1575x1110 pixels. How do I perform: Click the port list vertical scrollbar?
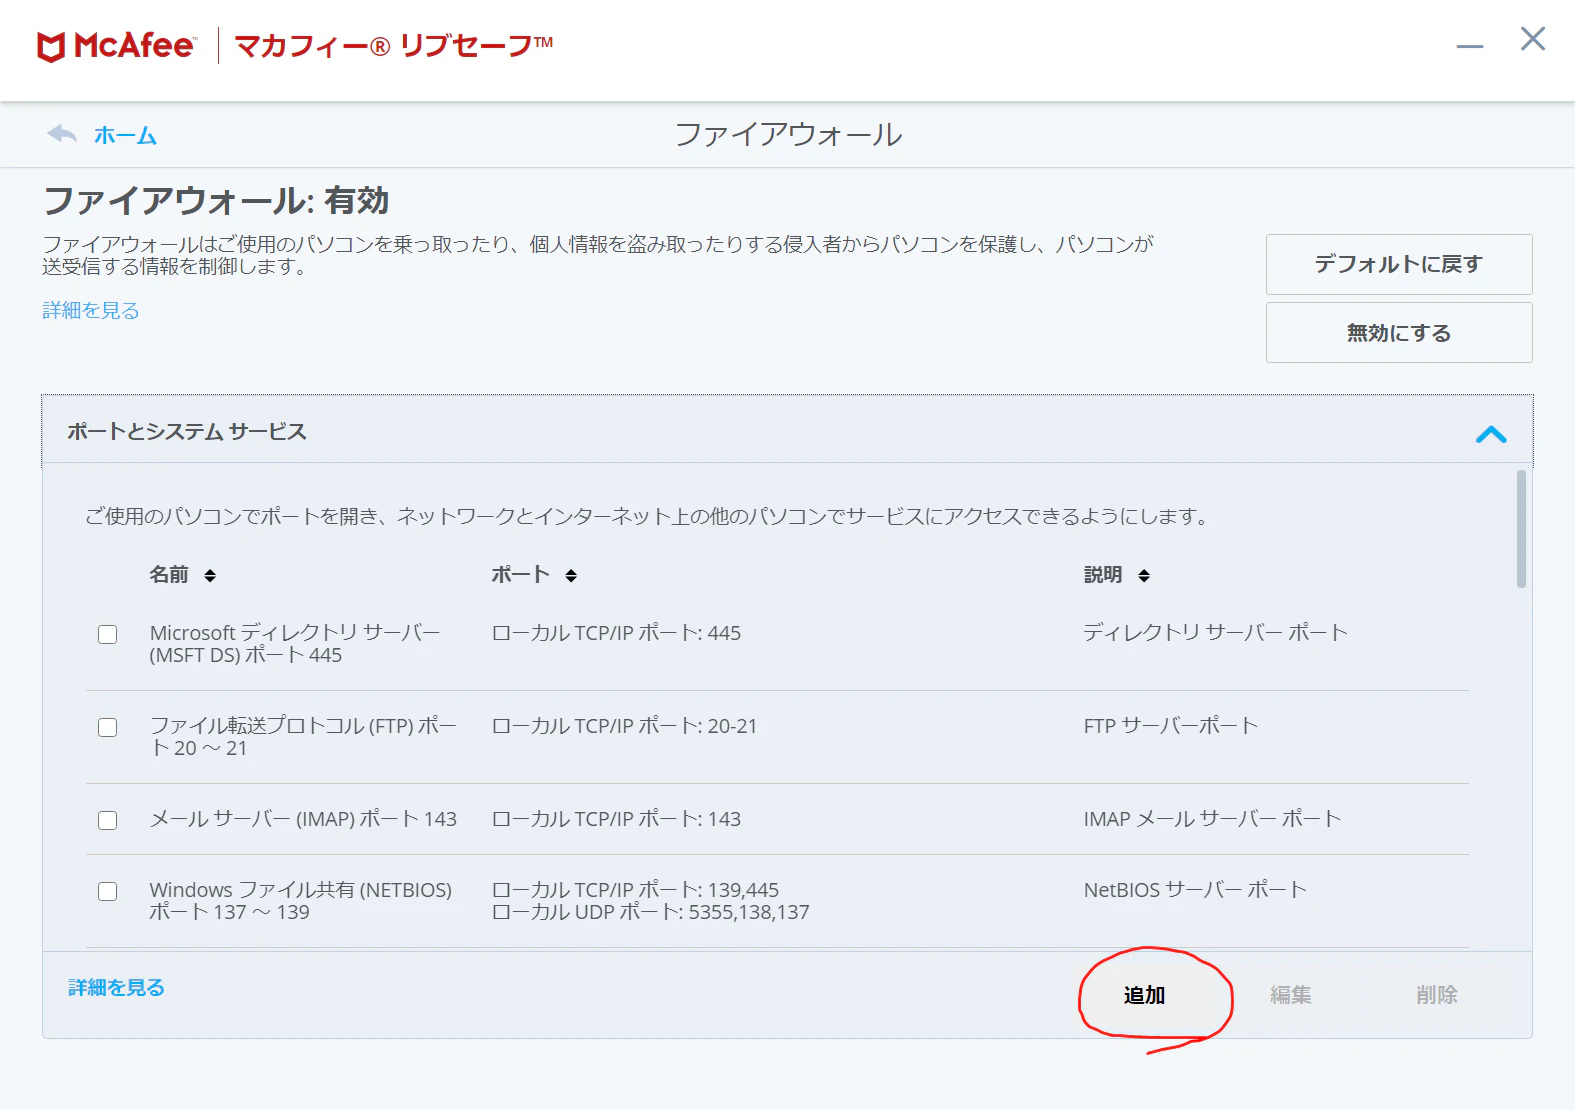(1521, 529)
